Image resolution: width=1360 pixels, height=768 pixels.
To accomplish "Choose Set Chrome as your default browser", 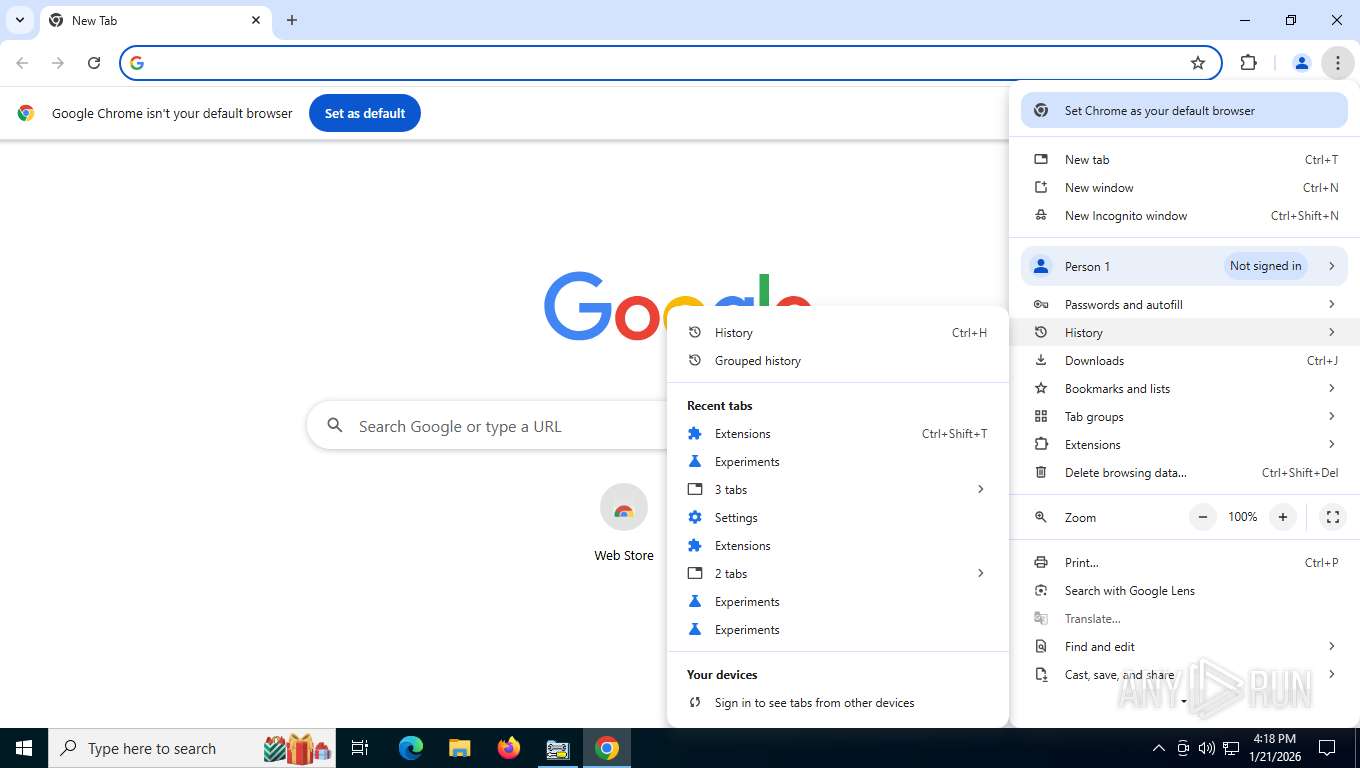I will click(x=1184, y=111).
